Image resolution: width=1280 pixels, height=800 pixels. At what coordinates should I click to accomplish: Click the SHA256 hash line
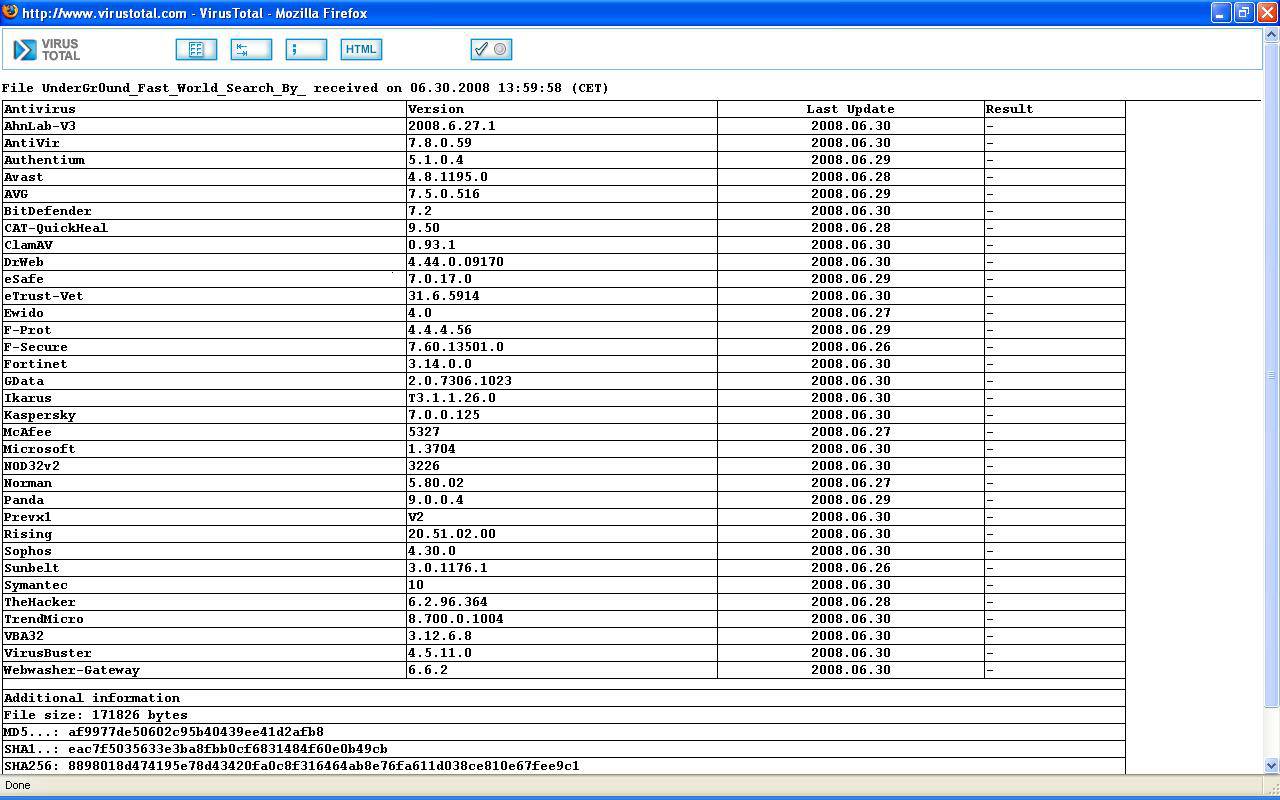[292, 766]
